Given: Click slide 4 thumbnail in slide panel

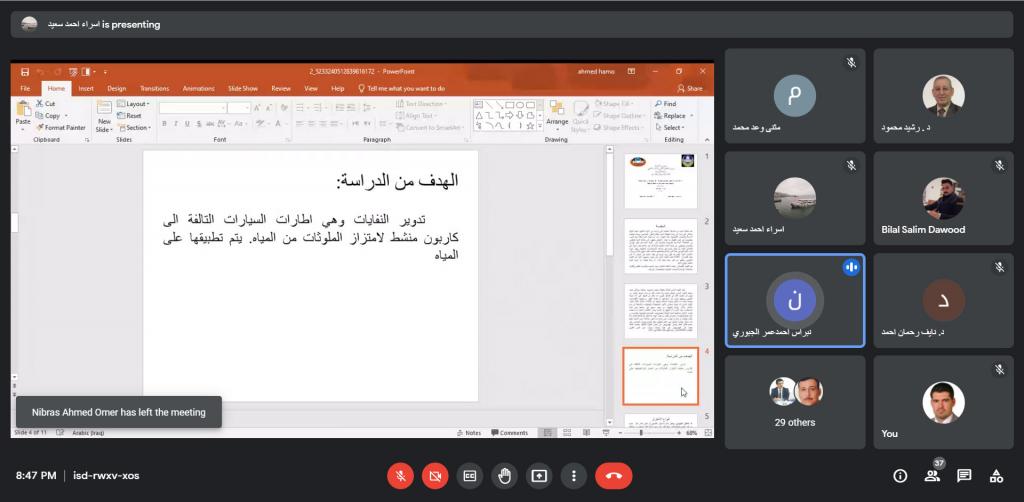Looking at the screenshot, I should (x=660, y=375).
